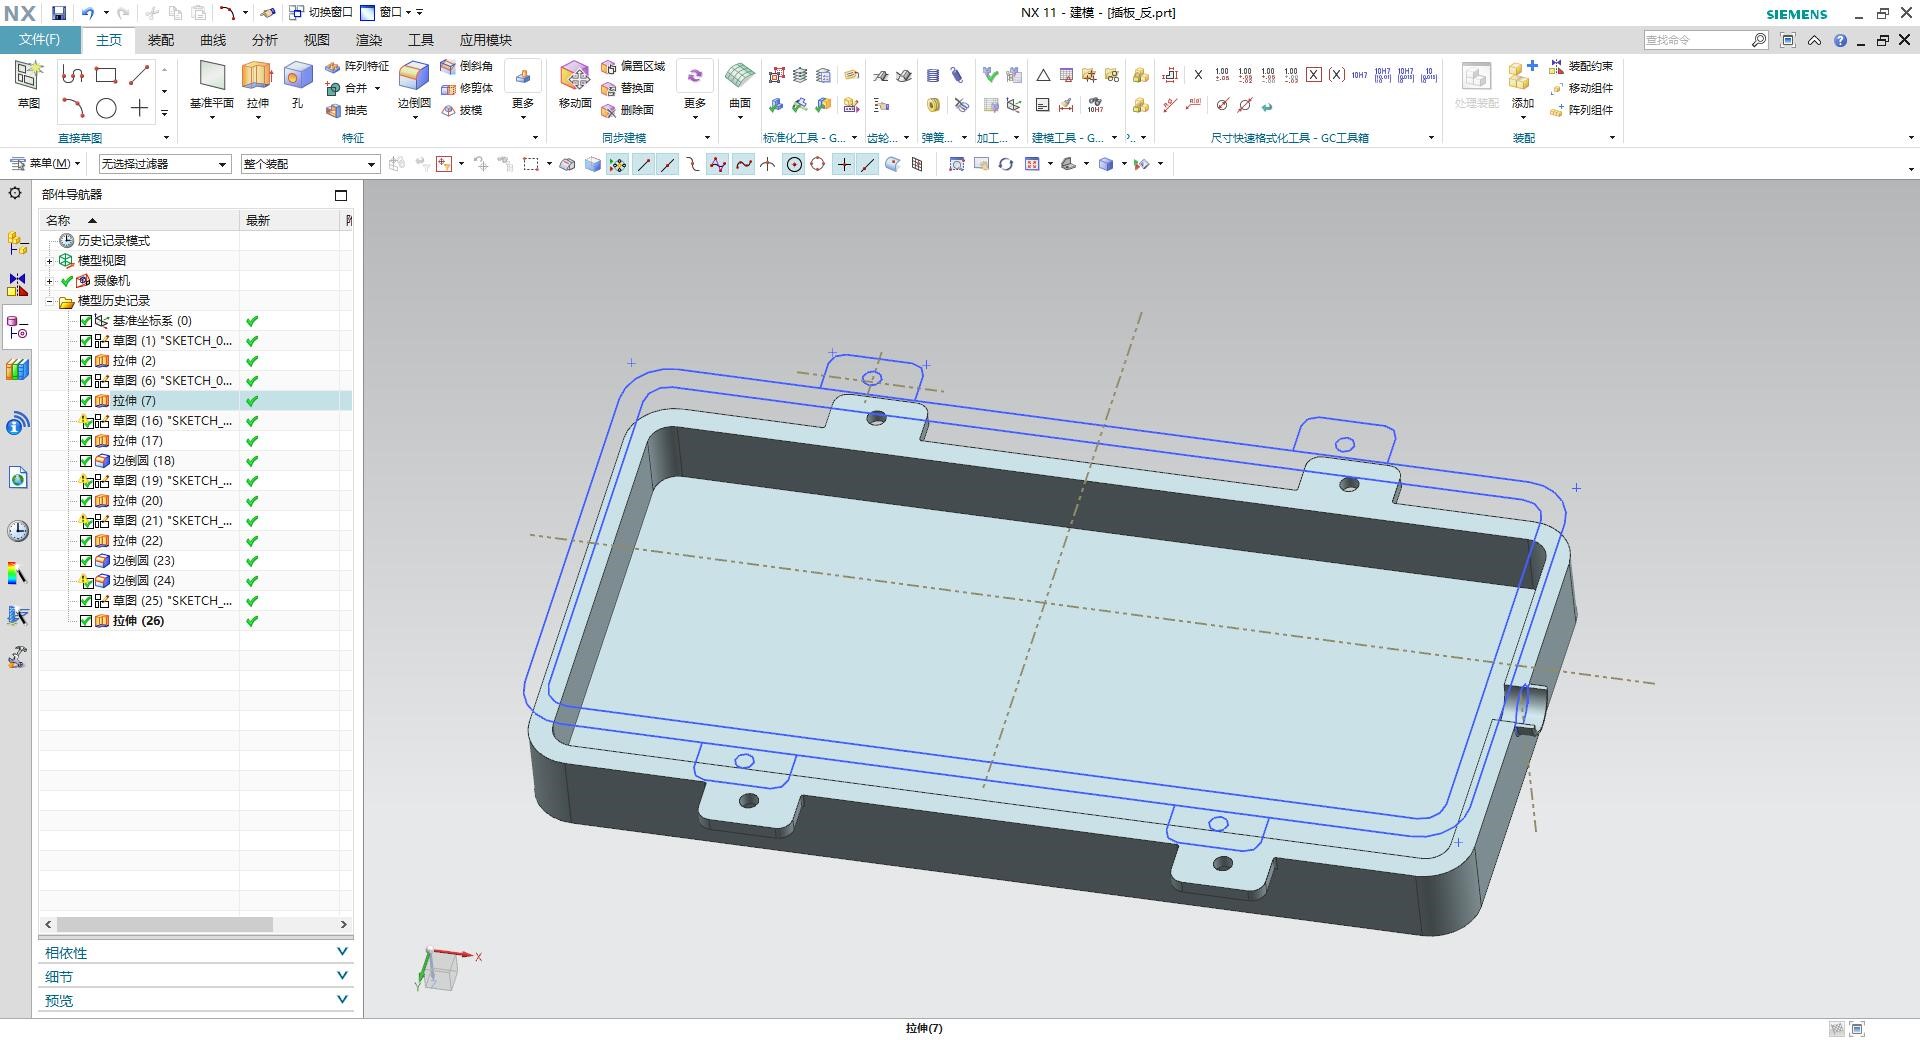The image size is (1920, 1040).
Task: Toggle checkbox for 边倒圆 (18) feature
Action: 86,461
